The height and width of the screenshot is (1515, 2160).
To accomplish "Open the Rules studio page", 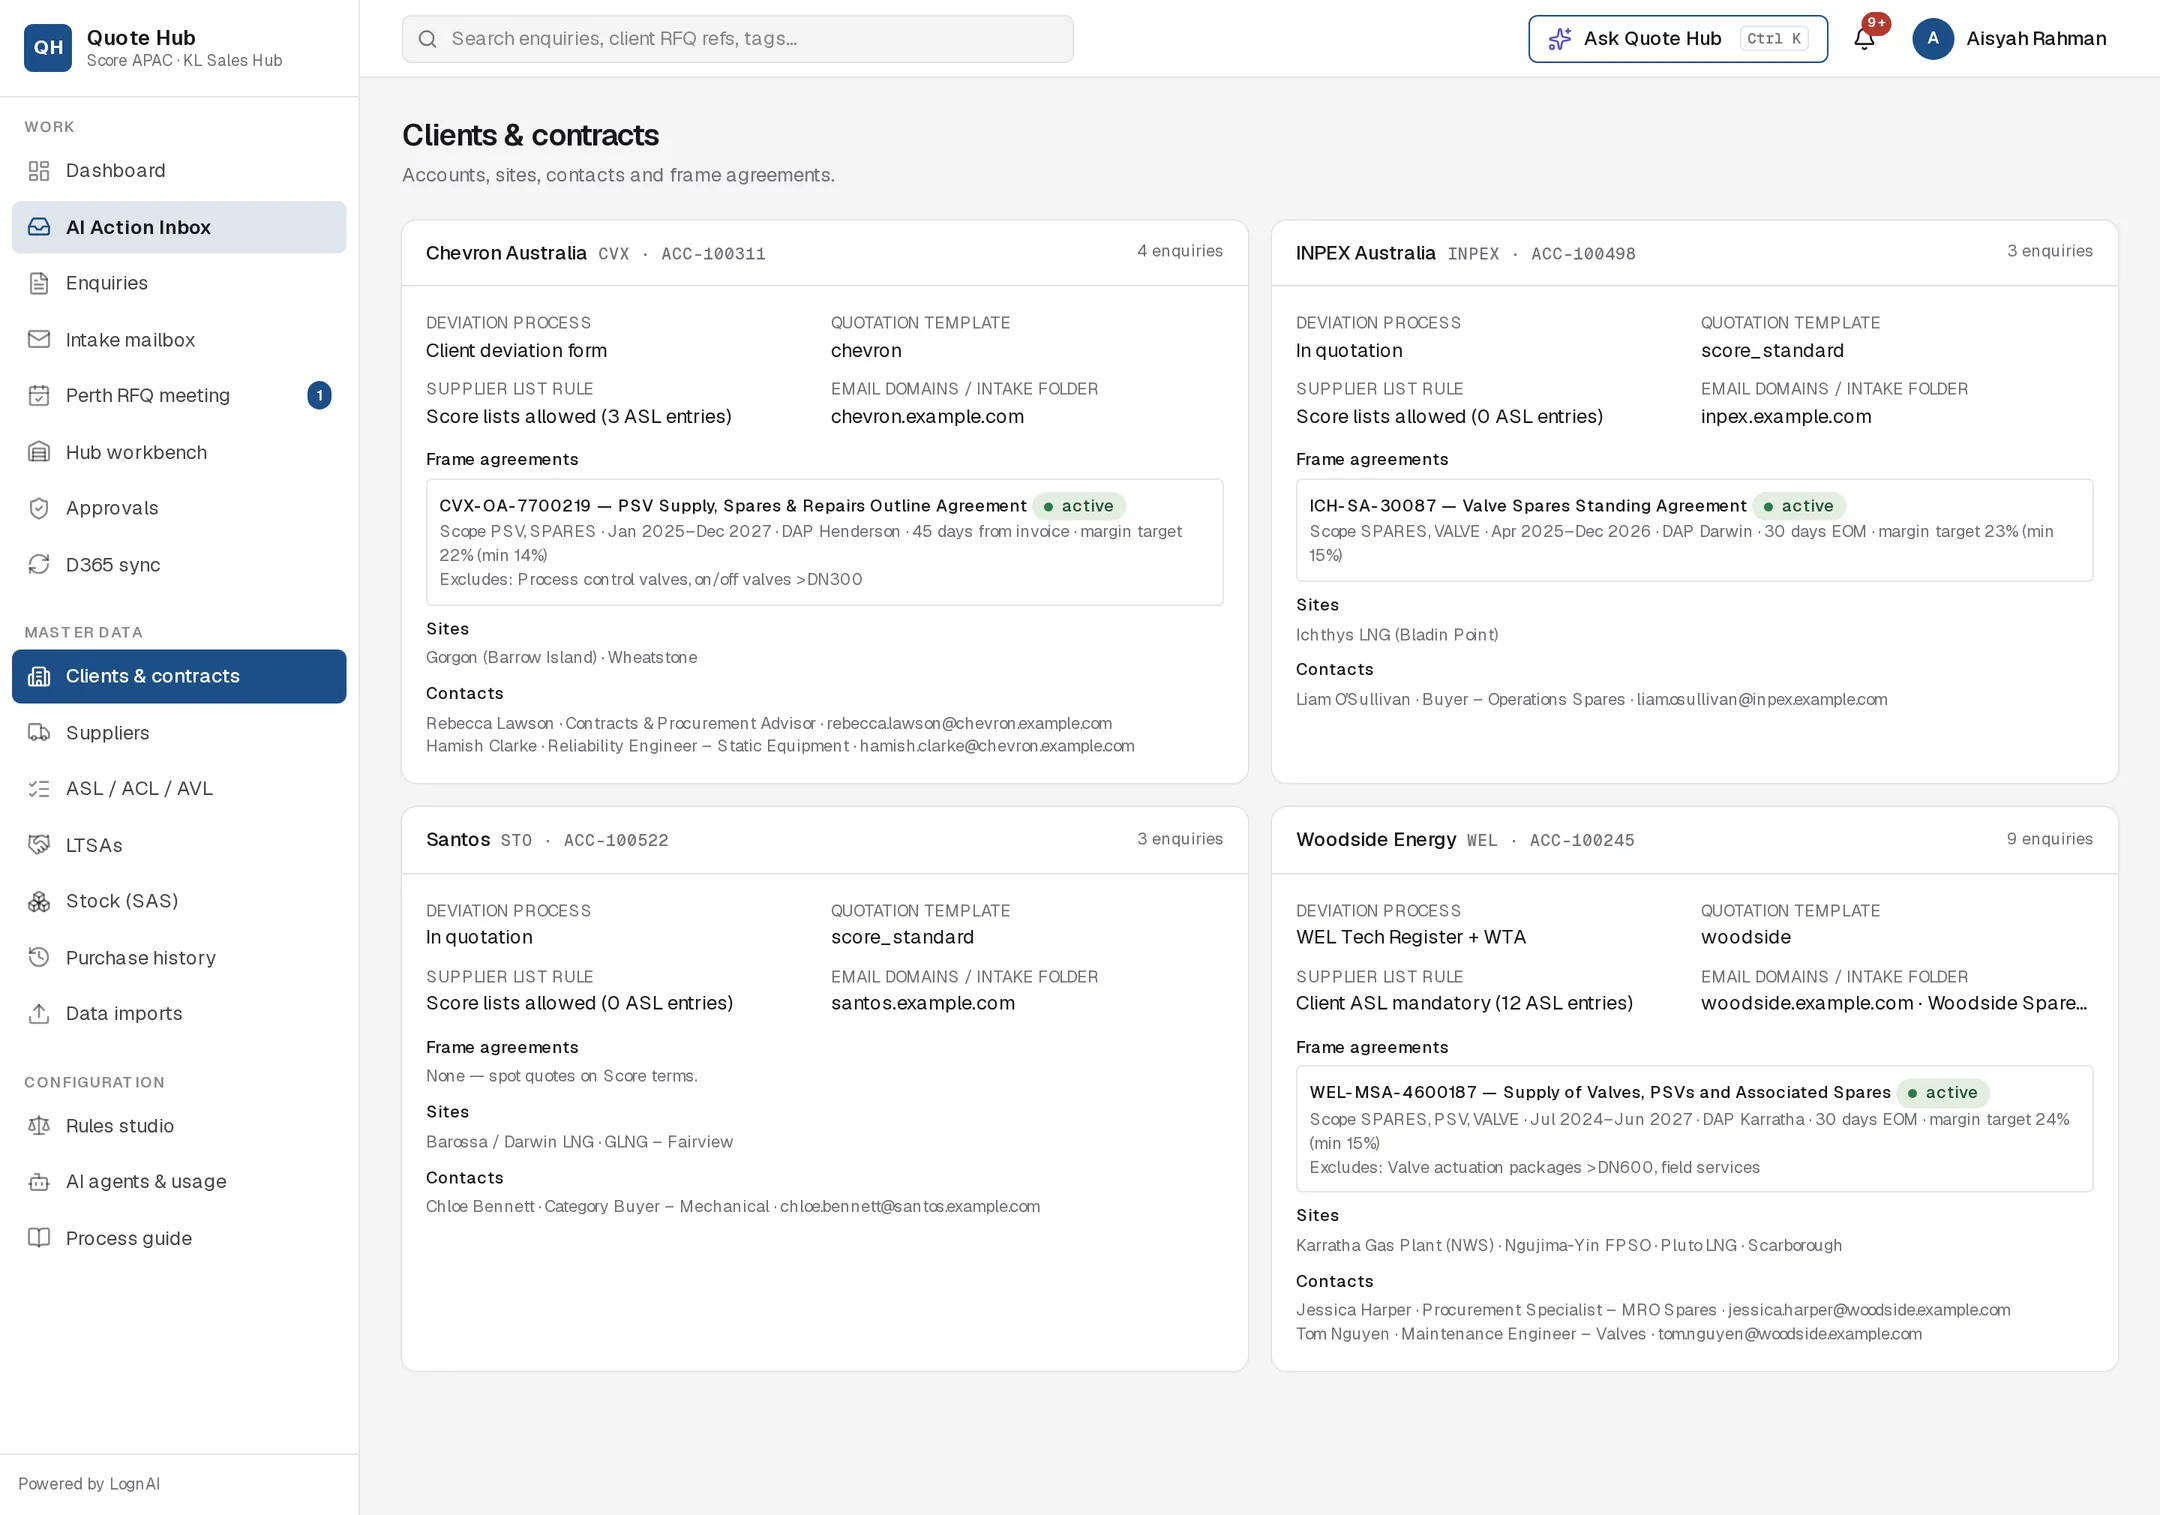I will (x=179, y=1125).
